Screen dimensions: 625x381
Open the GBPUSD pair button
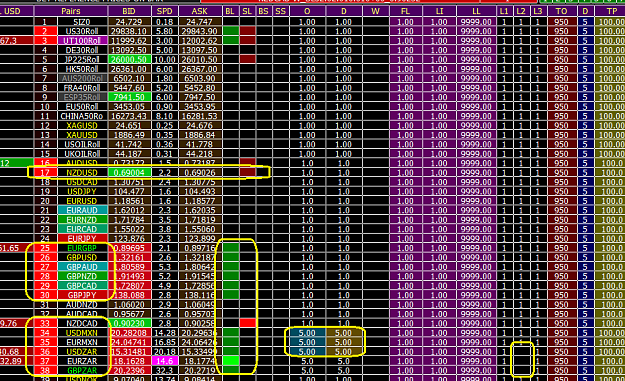(x=82, y=257)
